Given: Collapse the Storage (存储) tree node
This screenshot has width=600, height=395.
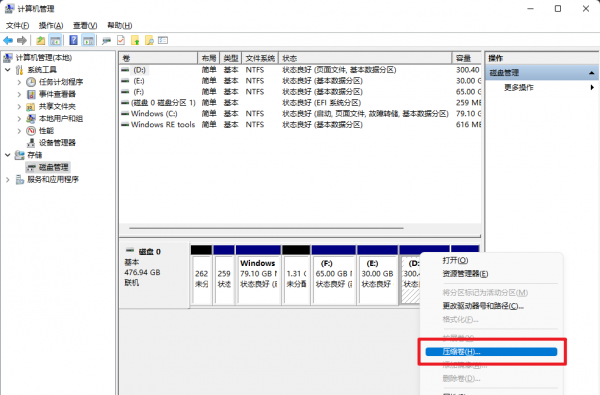Looking at the screenshot, I should click(x=8, y=155).
